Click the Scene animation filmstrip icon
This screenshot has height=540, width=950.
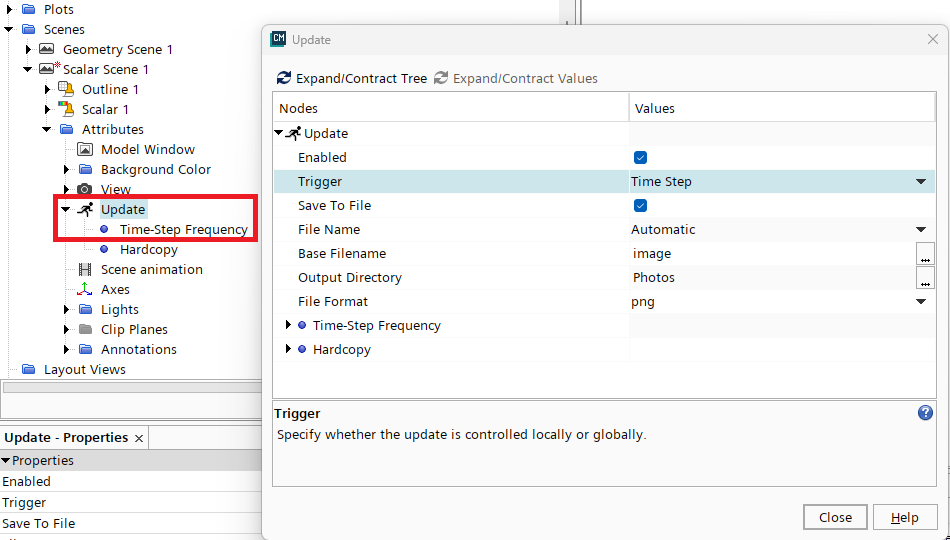click(x=85, y=269)
